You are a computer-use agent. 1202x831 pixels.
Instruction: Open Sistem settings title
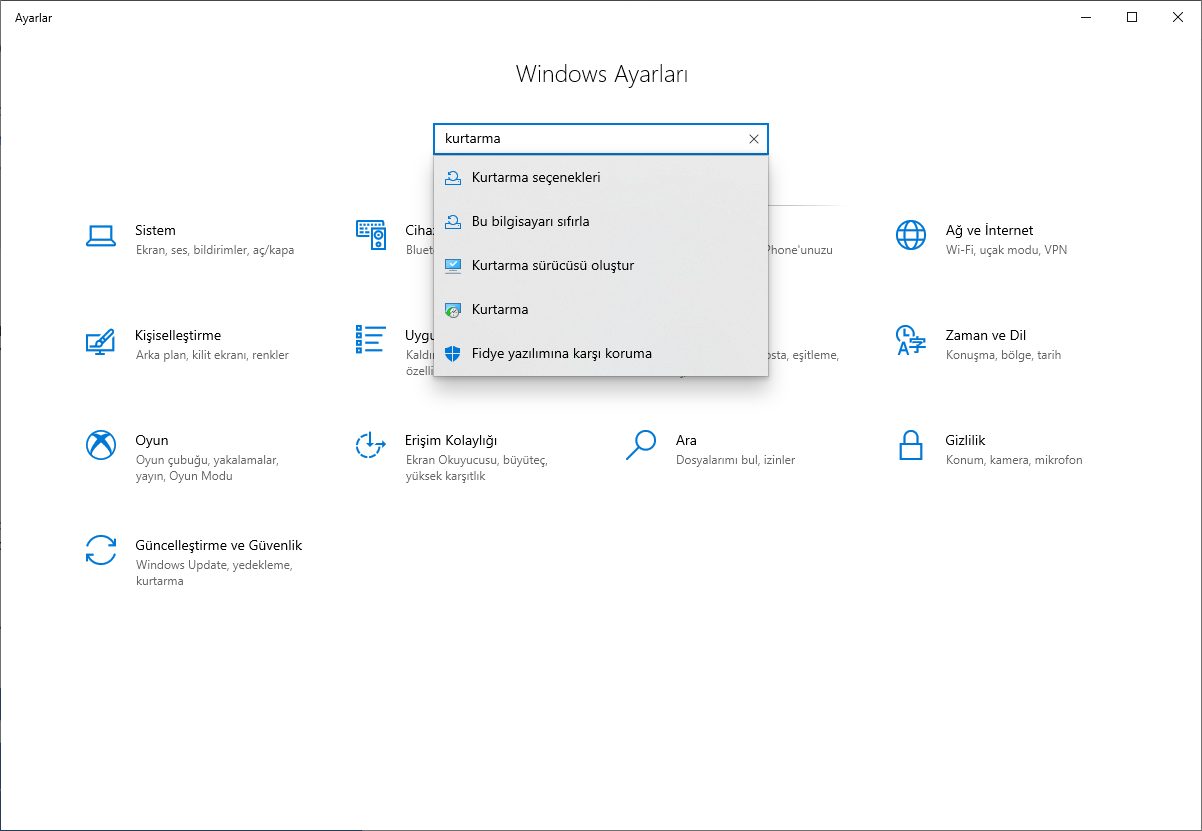coord(155,230)
